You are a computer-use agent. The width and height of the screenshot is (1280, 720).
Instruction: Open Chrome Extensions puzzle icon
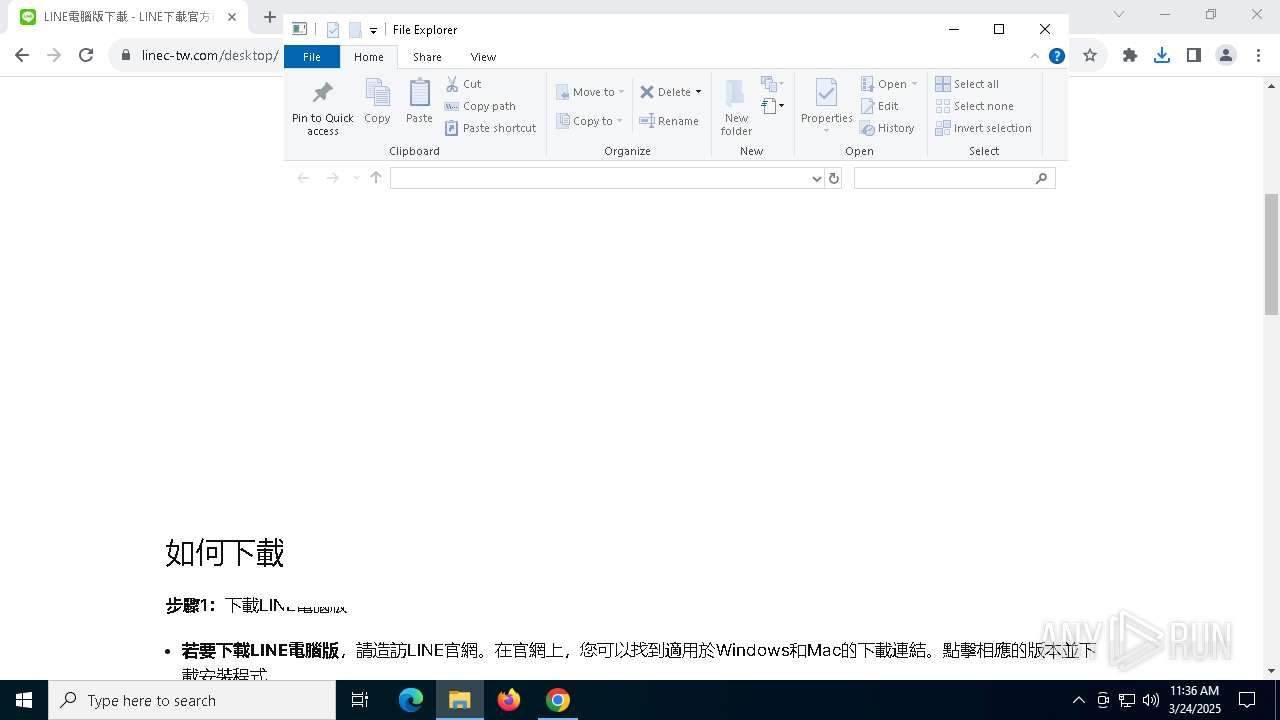click(x=1130, y=55)
